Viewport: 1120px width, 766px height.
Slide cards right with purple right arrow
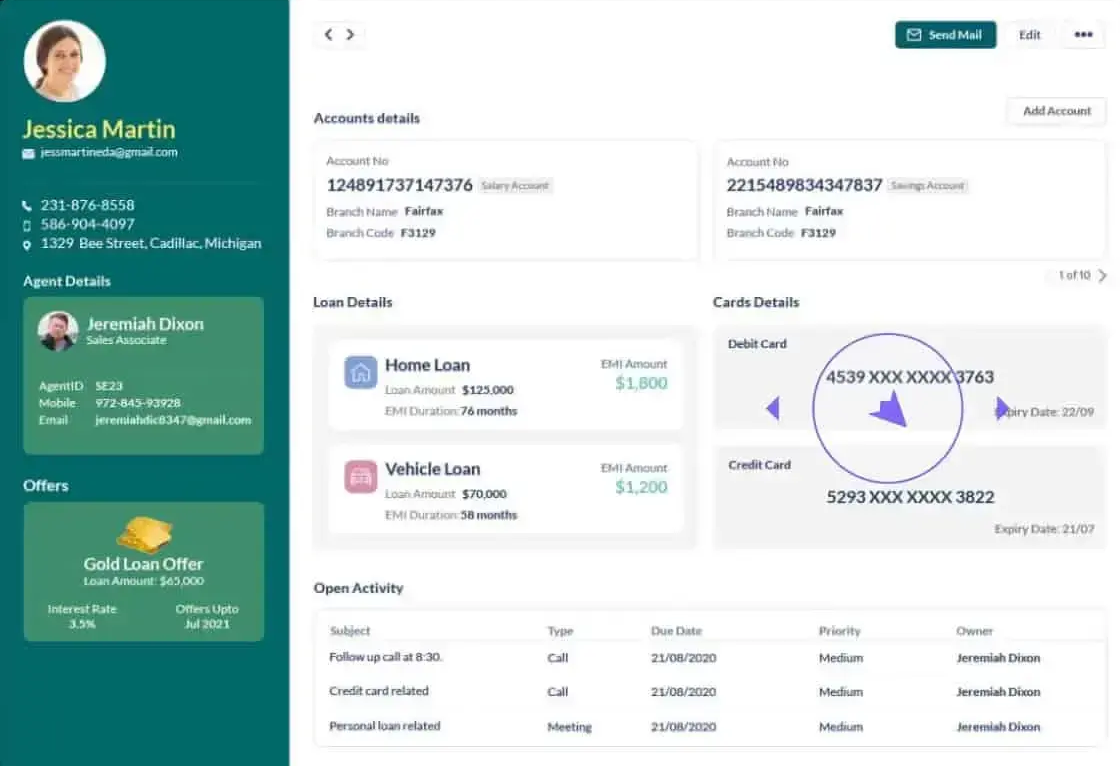tap(1002, 408)
